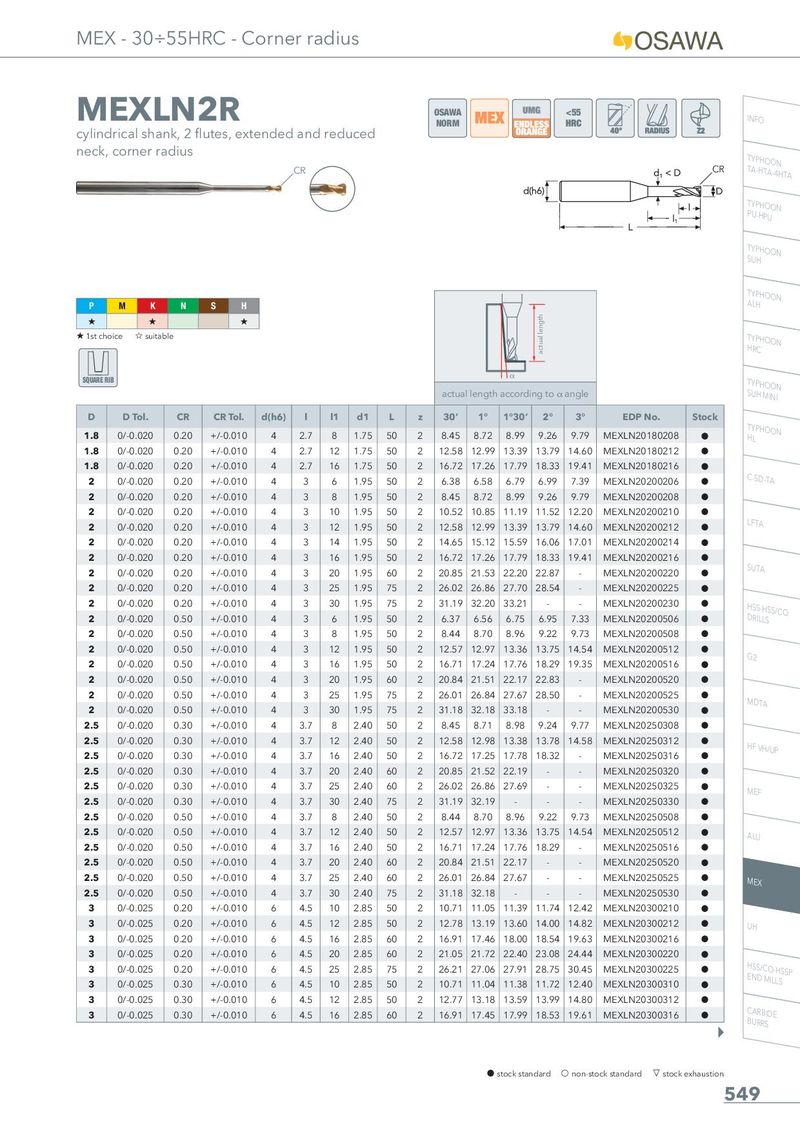The height and width of the screenshot is (1132, 800).
Task: Click the blue P material swatch
Action: [x=91, y=305]
